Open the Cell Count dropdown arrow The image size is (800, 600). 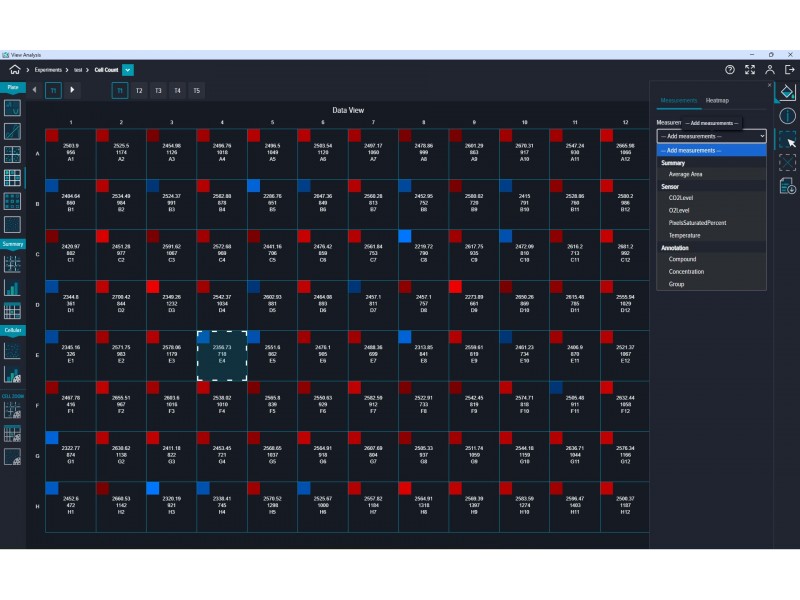pyautogui.click(x=128, y=70)
